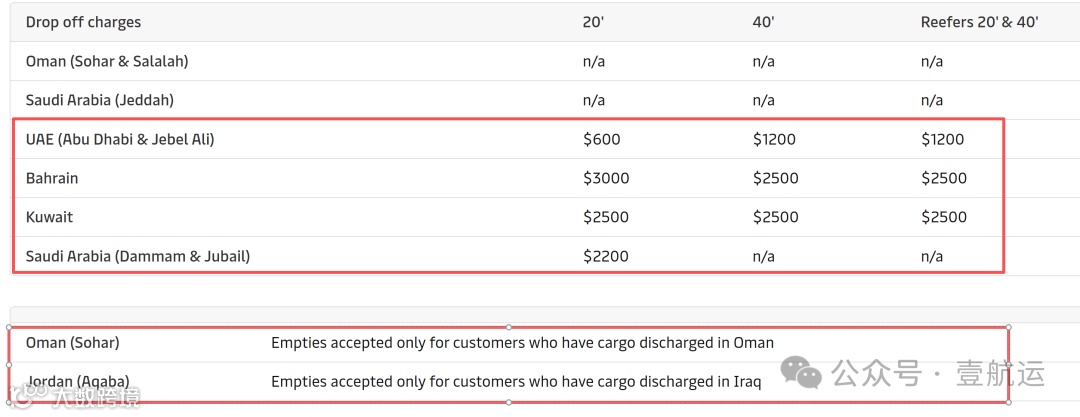Click the right-middle selection resize handle
The width and height of the screenshot is (1080, 417).
[1008, 364]
